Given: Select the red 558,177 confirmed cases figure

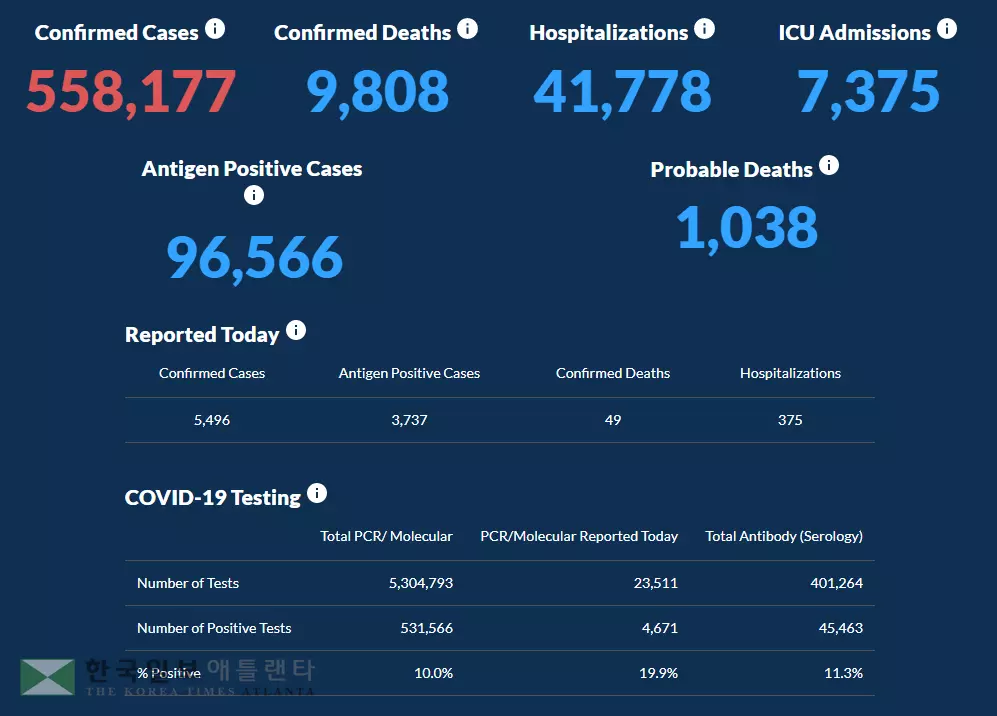Looking at the screenshot, I should point(131,91).
